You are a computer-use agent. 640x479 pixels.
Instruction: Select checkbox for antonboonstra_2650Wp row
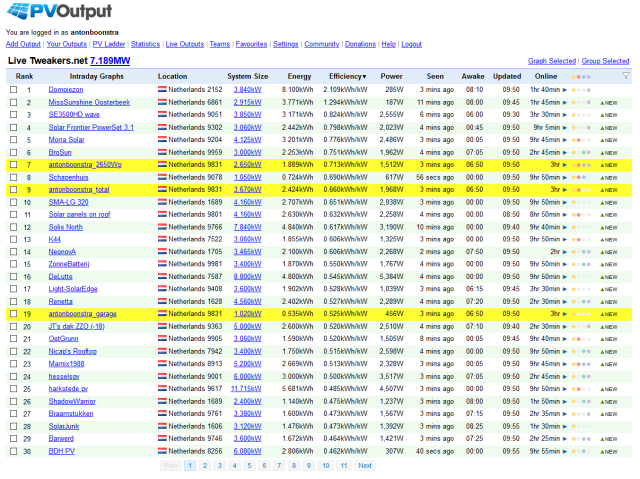point(14,164)
